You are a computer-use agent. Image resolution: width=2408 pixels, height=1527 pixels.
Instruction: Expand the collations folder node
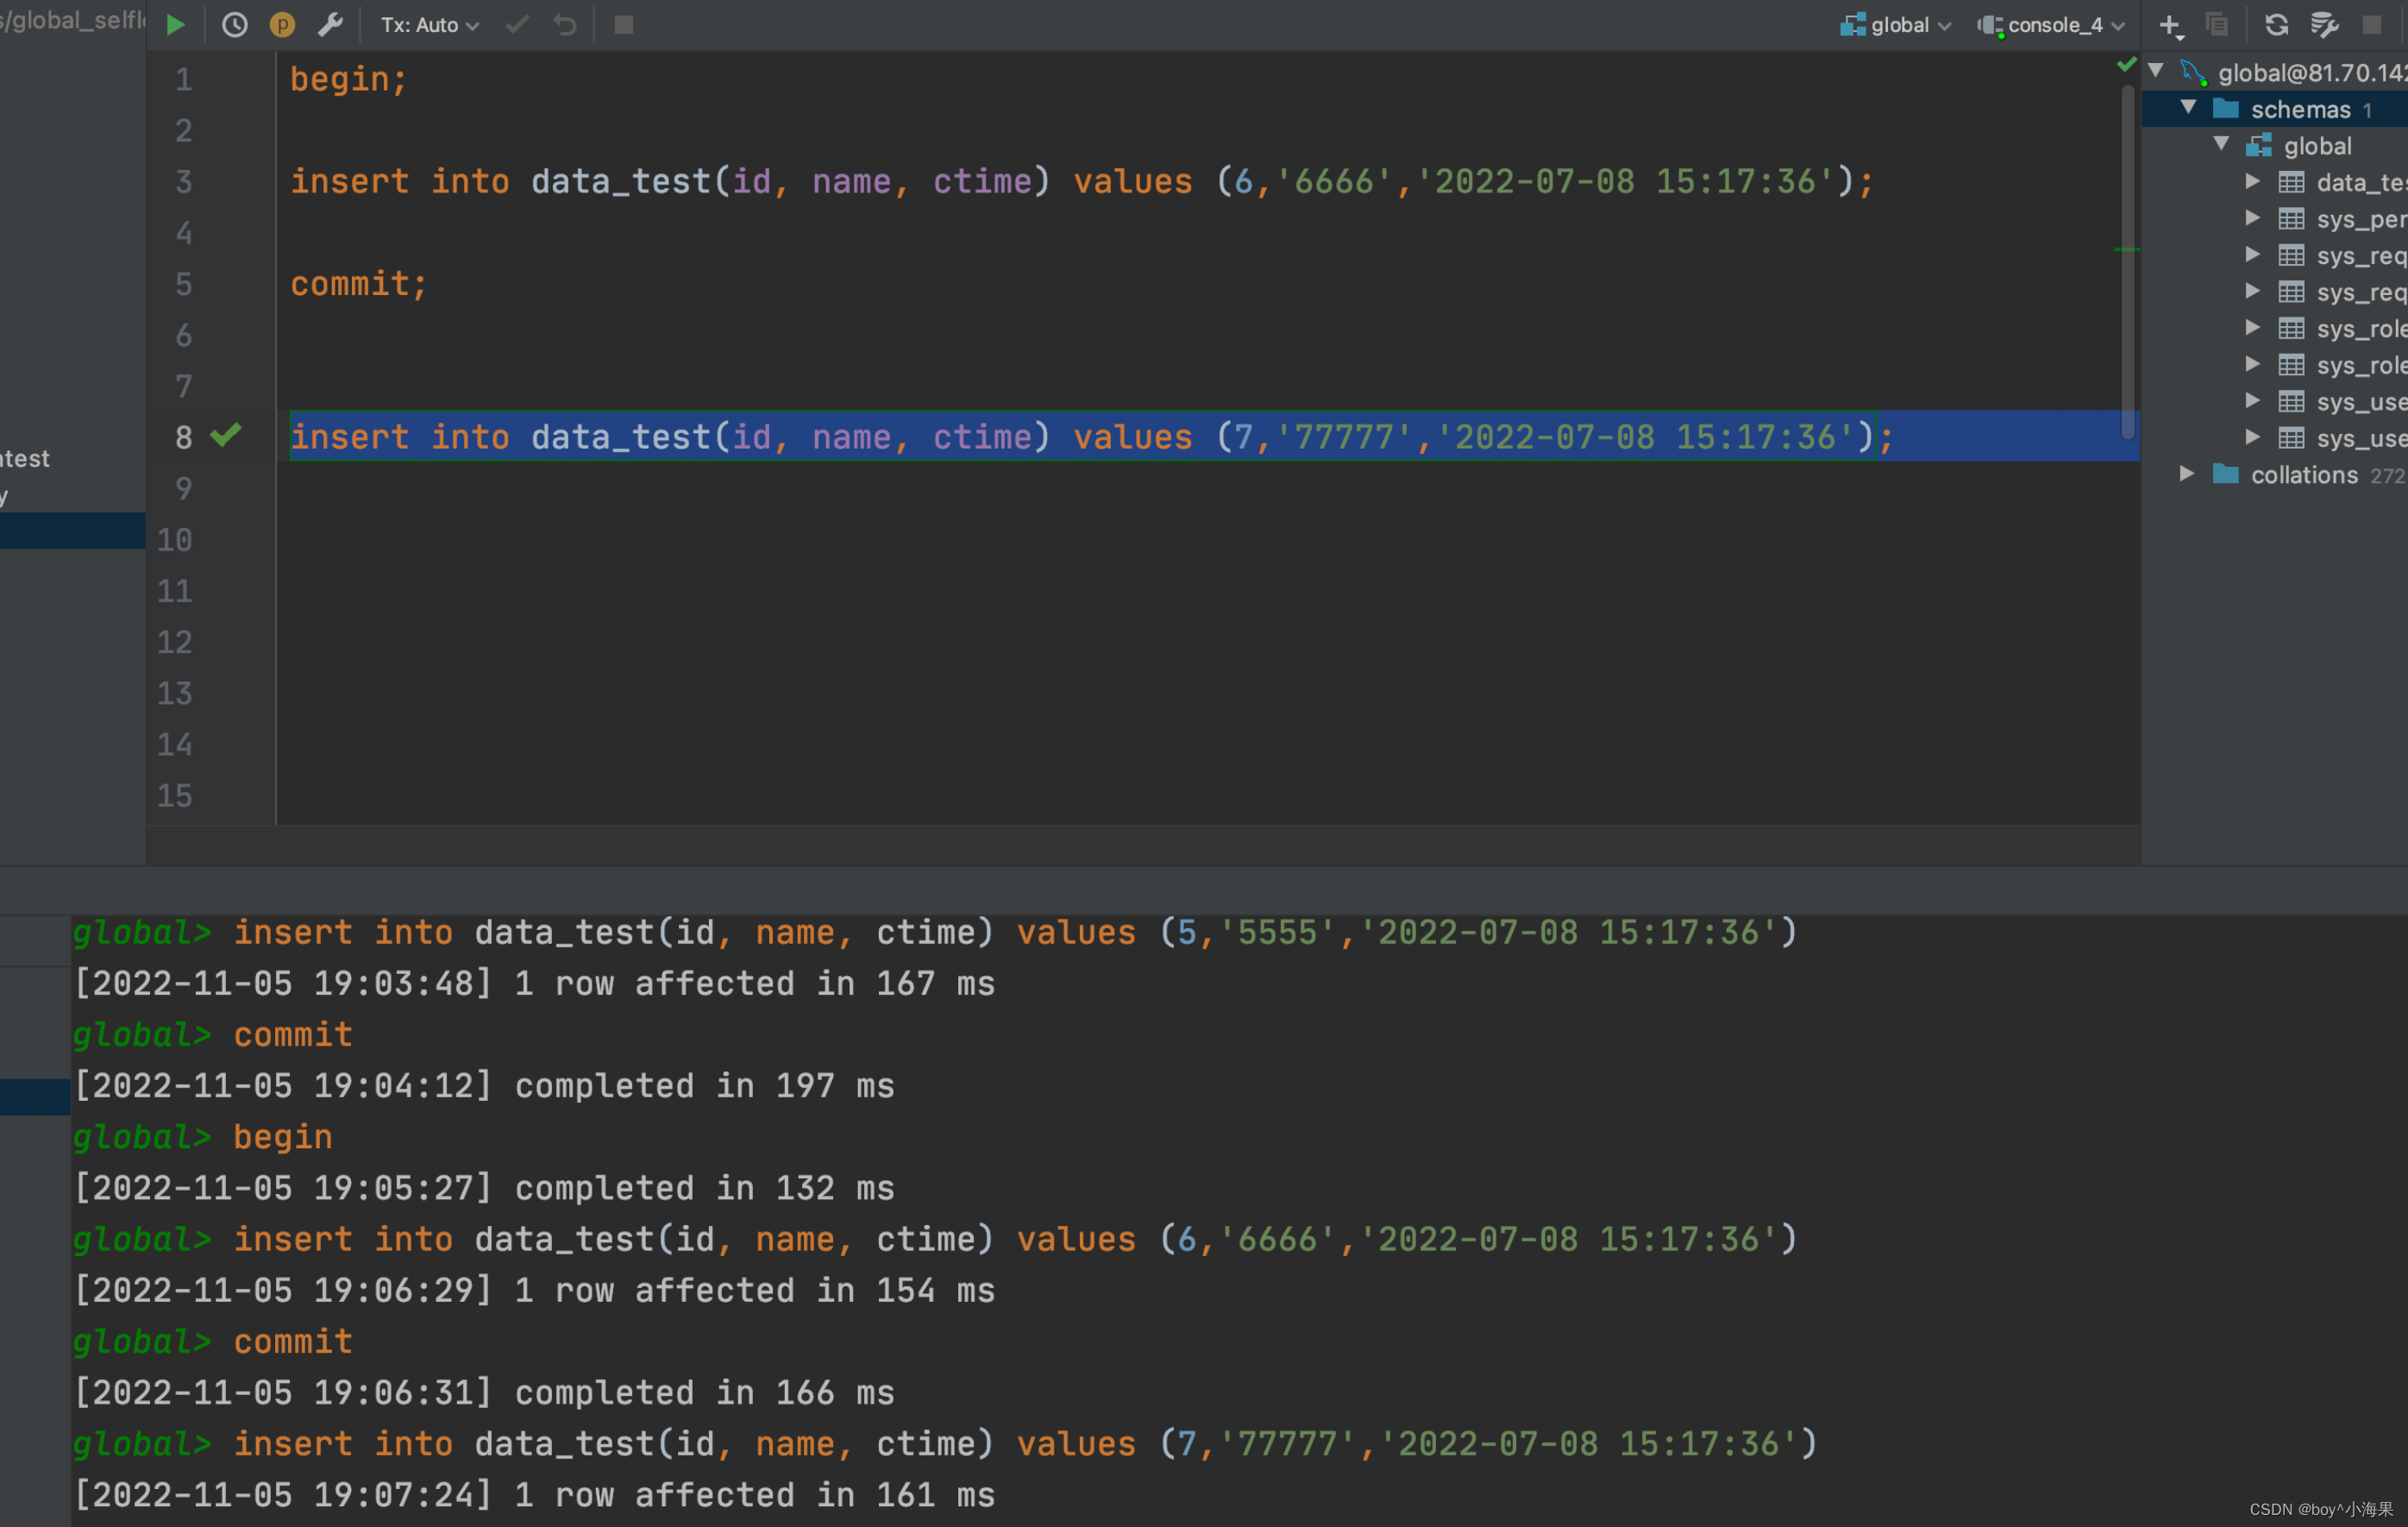click(x=2188, y=474)
